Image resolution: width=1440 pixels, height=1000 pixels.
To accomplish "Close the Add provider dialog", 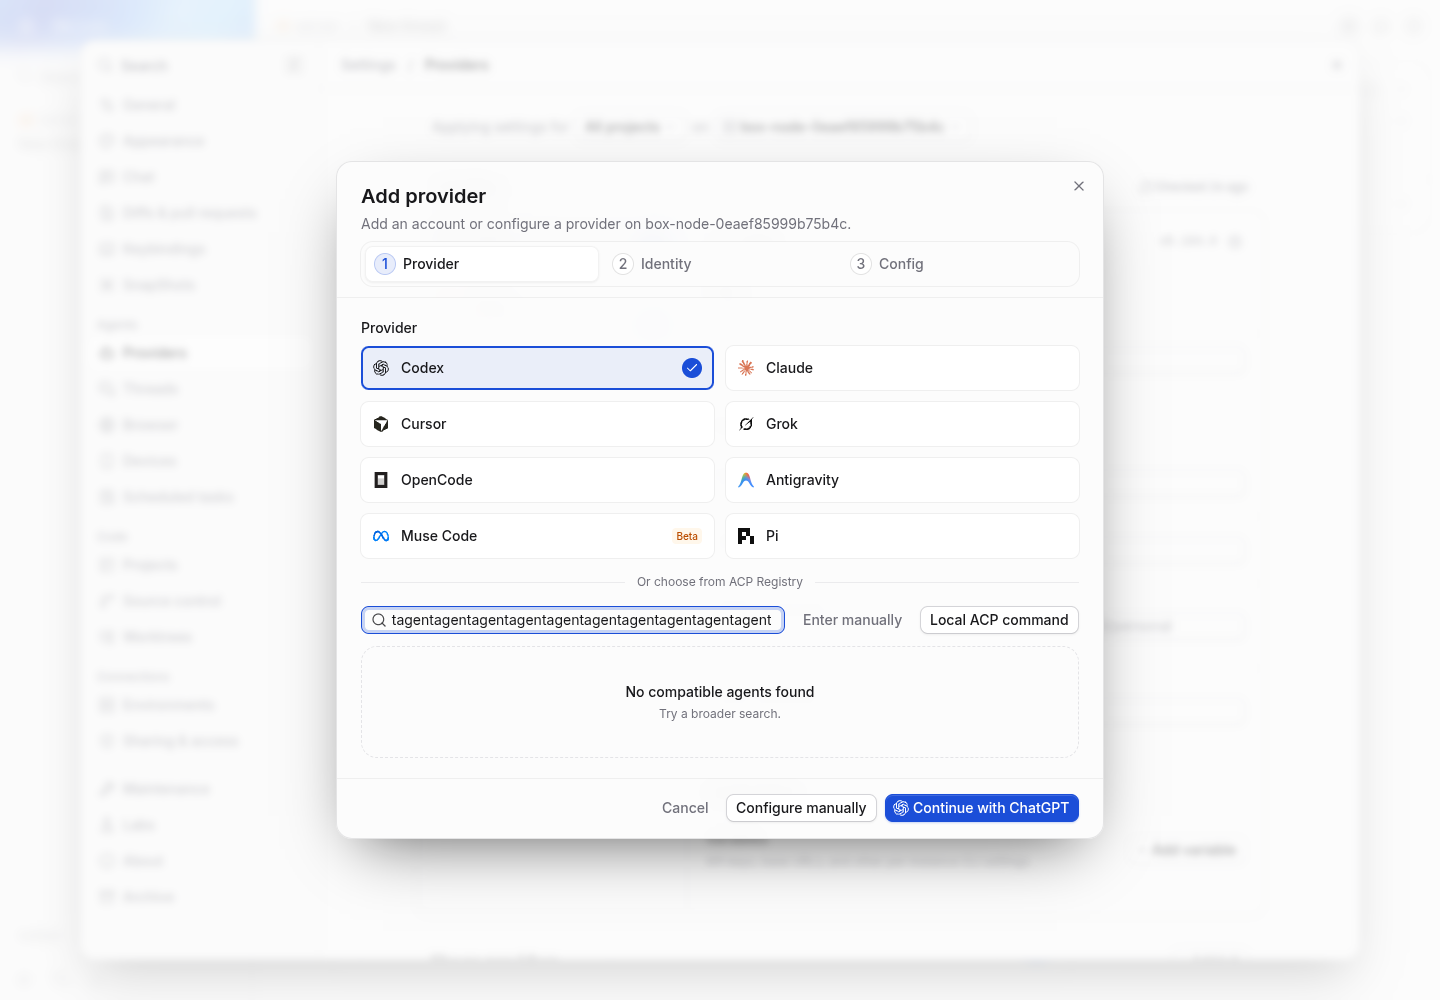I will click(x=1079, y=186).
